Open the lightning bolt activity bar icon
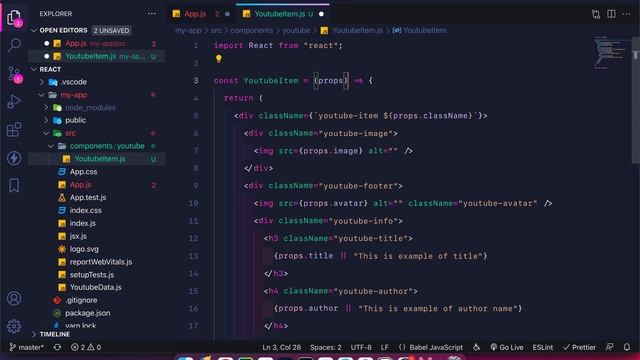Screen dimensions: 640x360 14,158
